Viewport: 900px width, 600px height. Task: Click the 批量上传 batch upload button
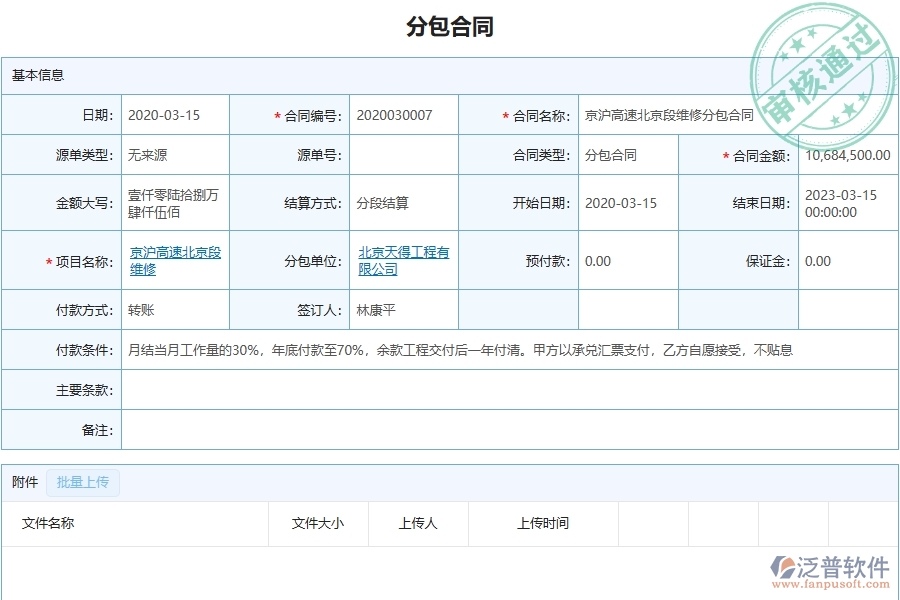84,482
